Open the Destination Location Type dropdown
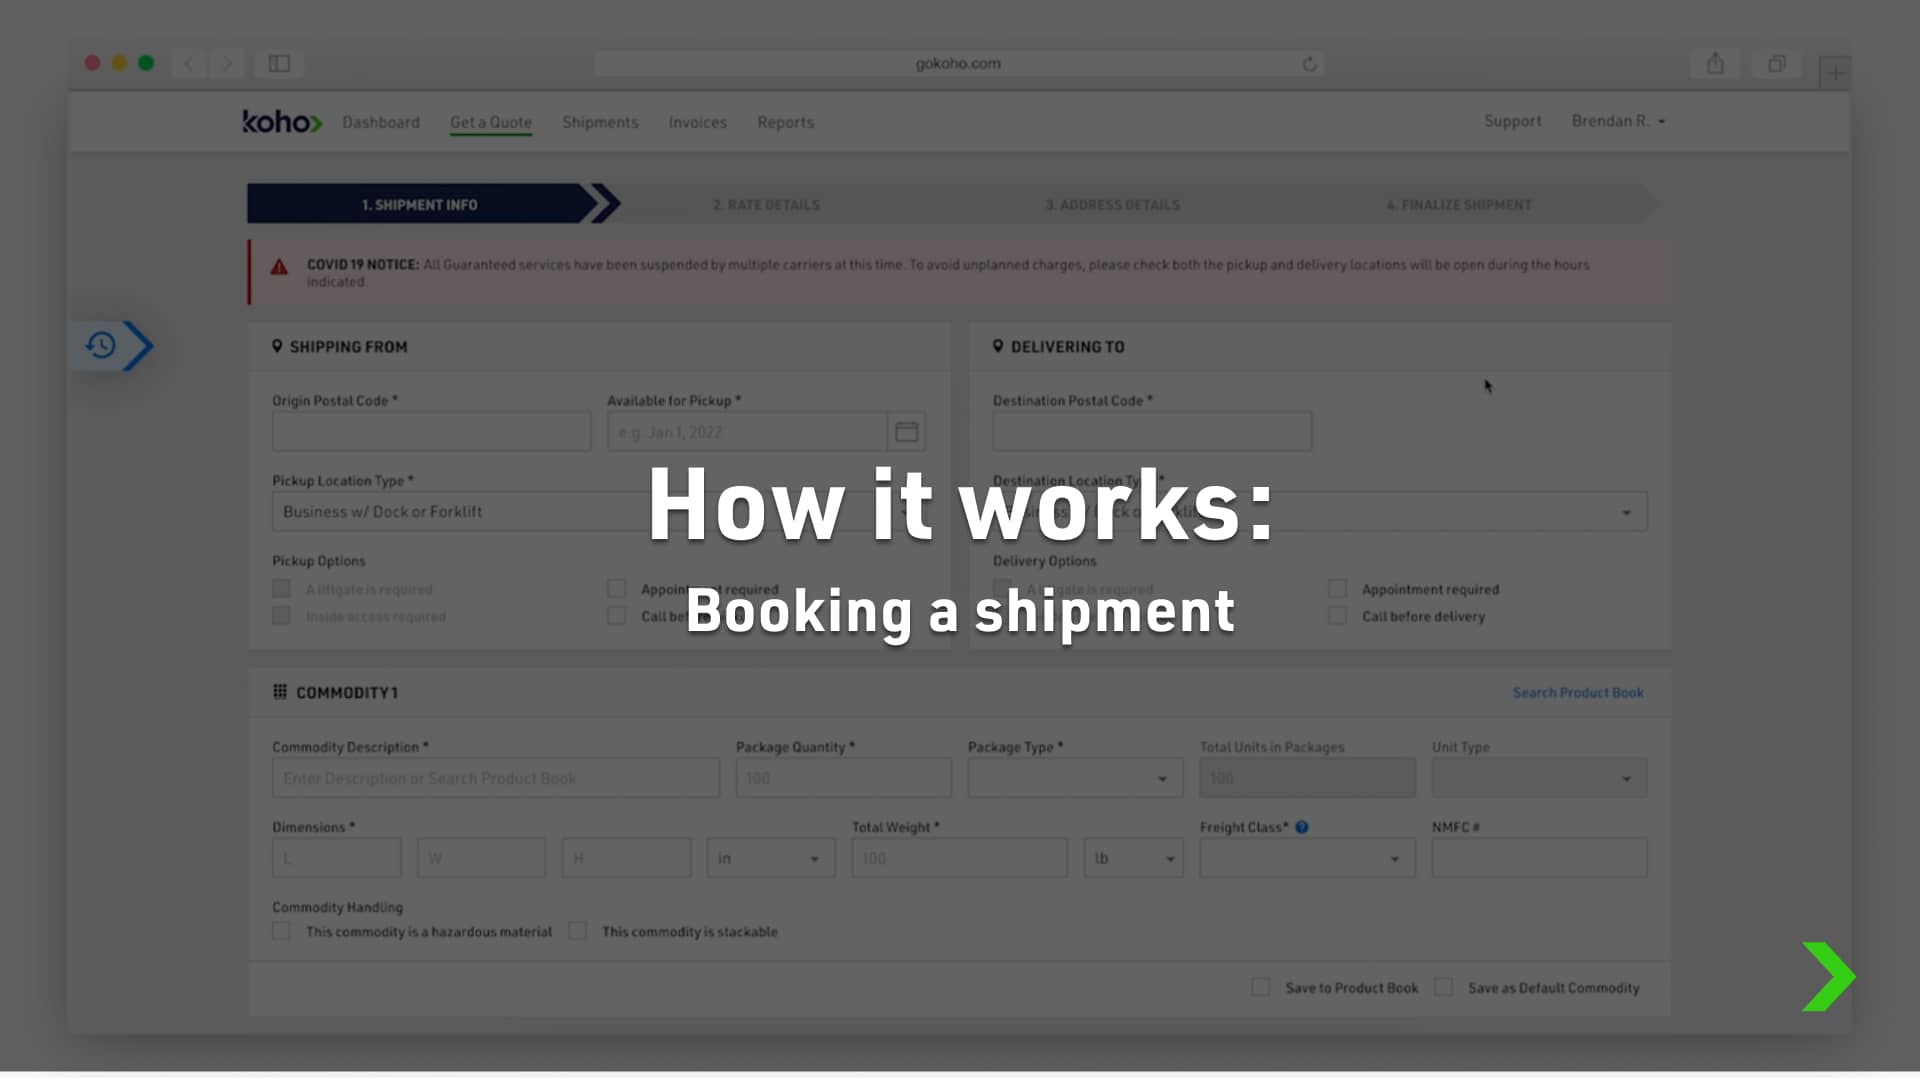 tap(1624, 511)
